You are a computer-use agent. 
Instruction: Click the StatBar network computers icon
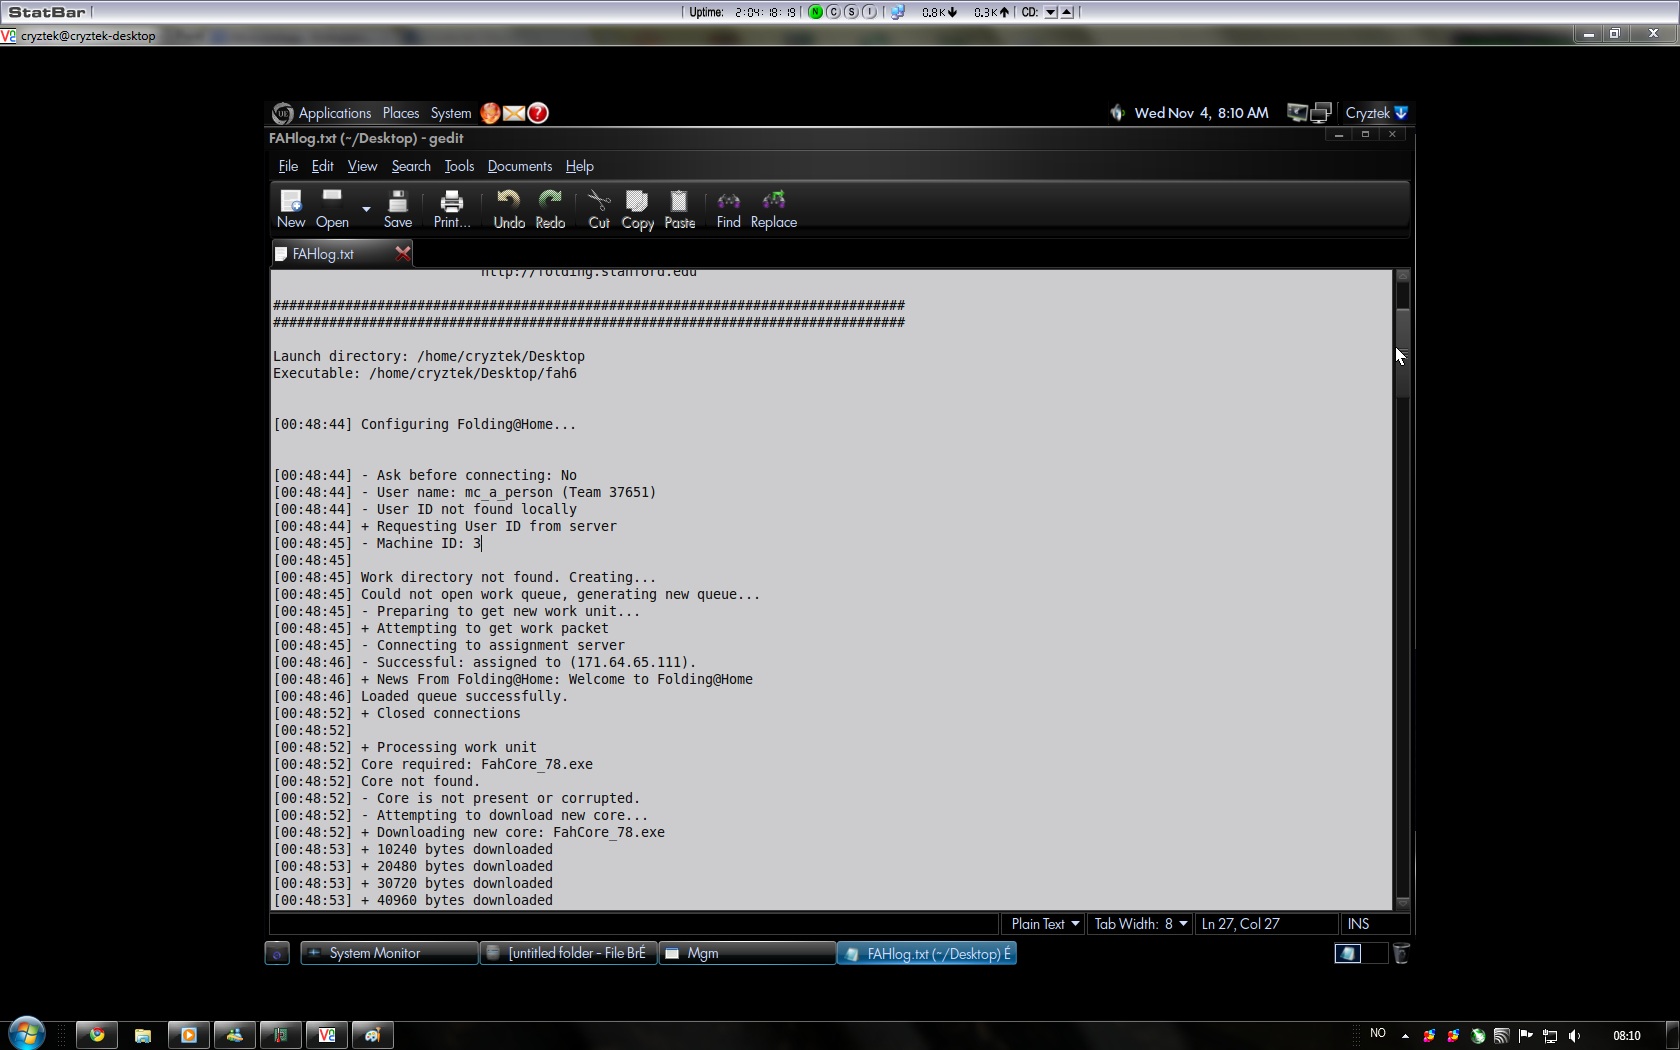(x=898, y=12)
